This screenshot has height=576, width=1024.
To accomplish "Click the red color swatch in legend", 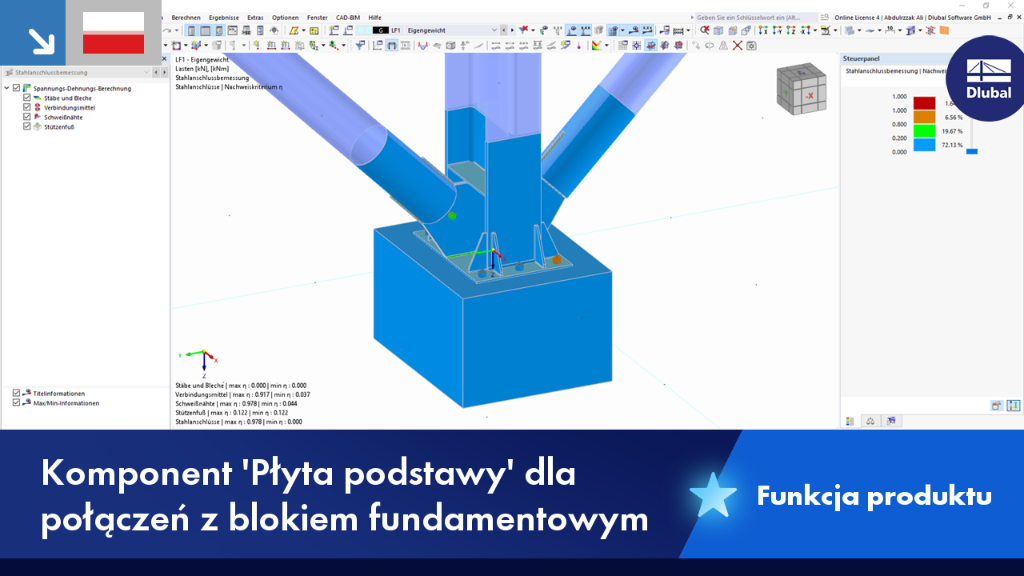I will pyautogui.click(x=924, y=103).
